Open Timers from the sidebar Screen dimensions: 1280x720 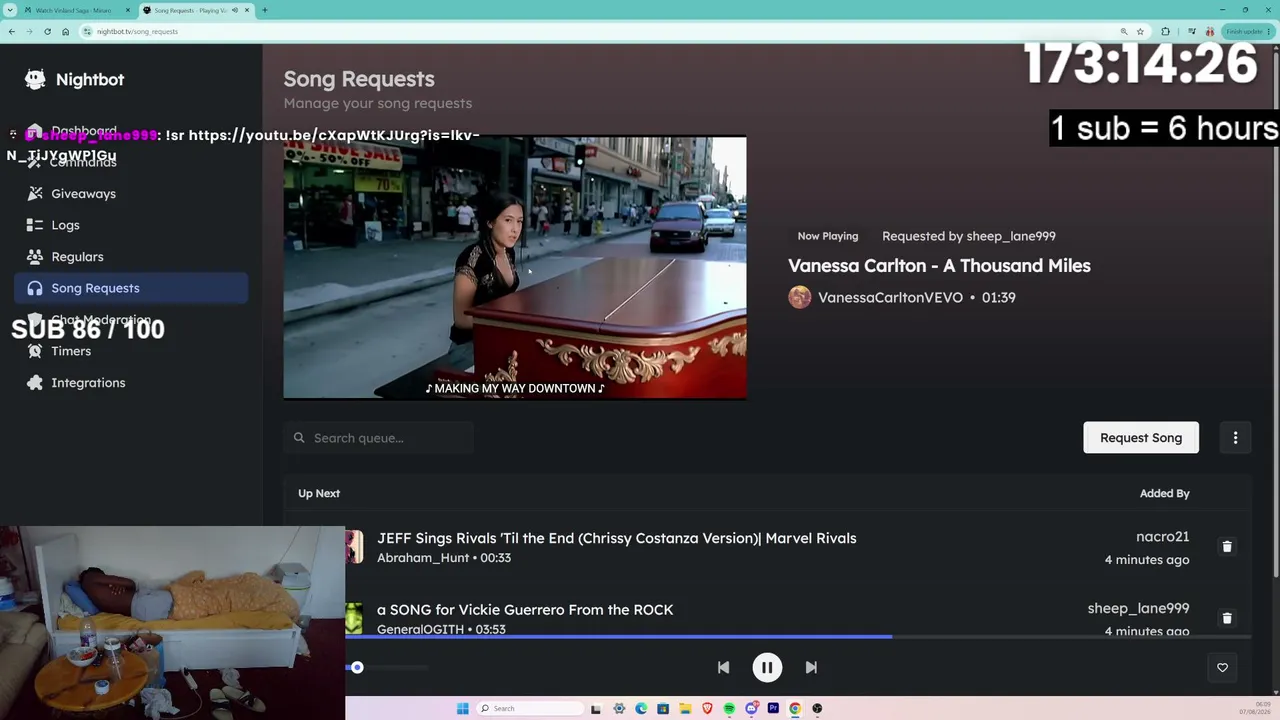click(131, 351)
